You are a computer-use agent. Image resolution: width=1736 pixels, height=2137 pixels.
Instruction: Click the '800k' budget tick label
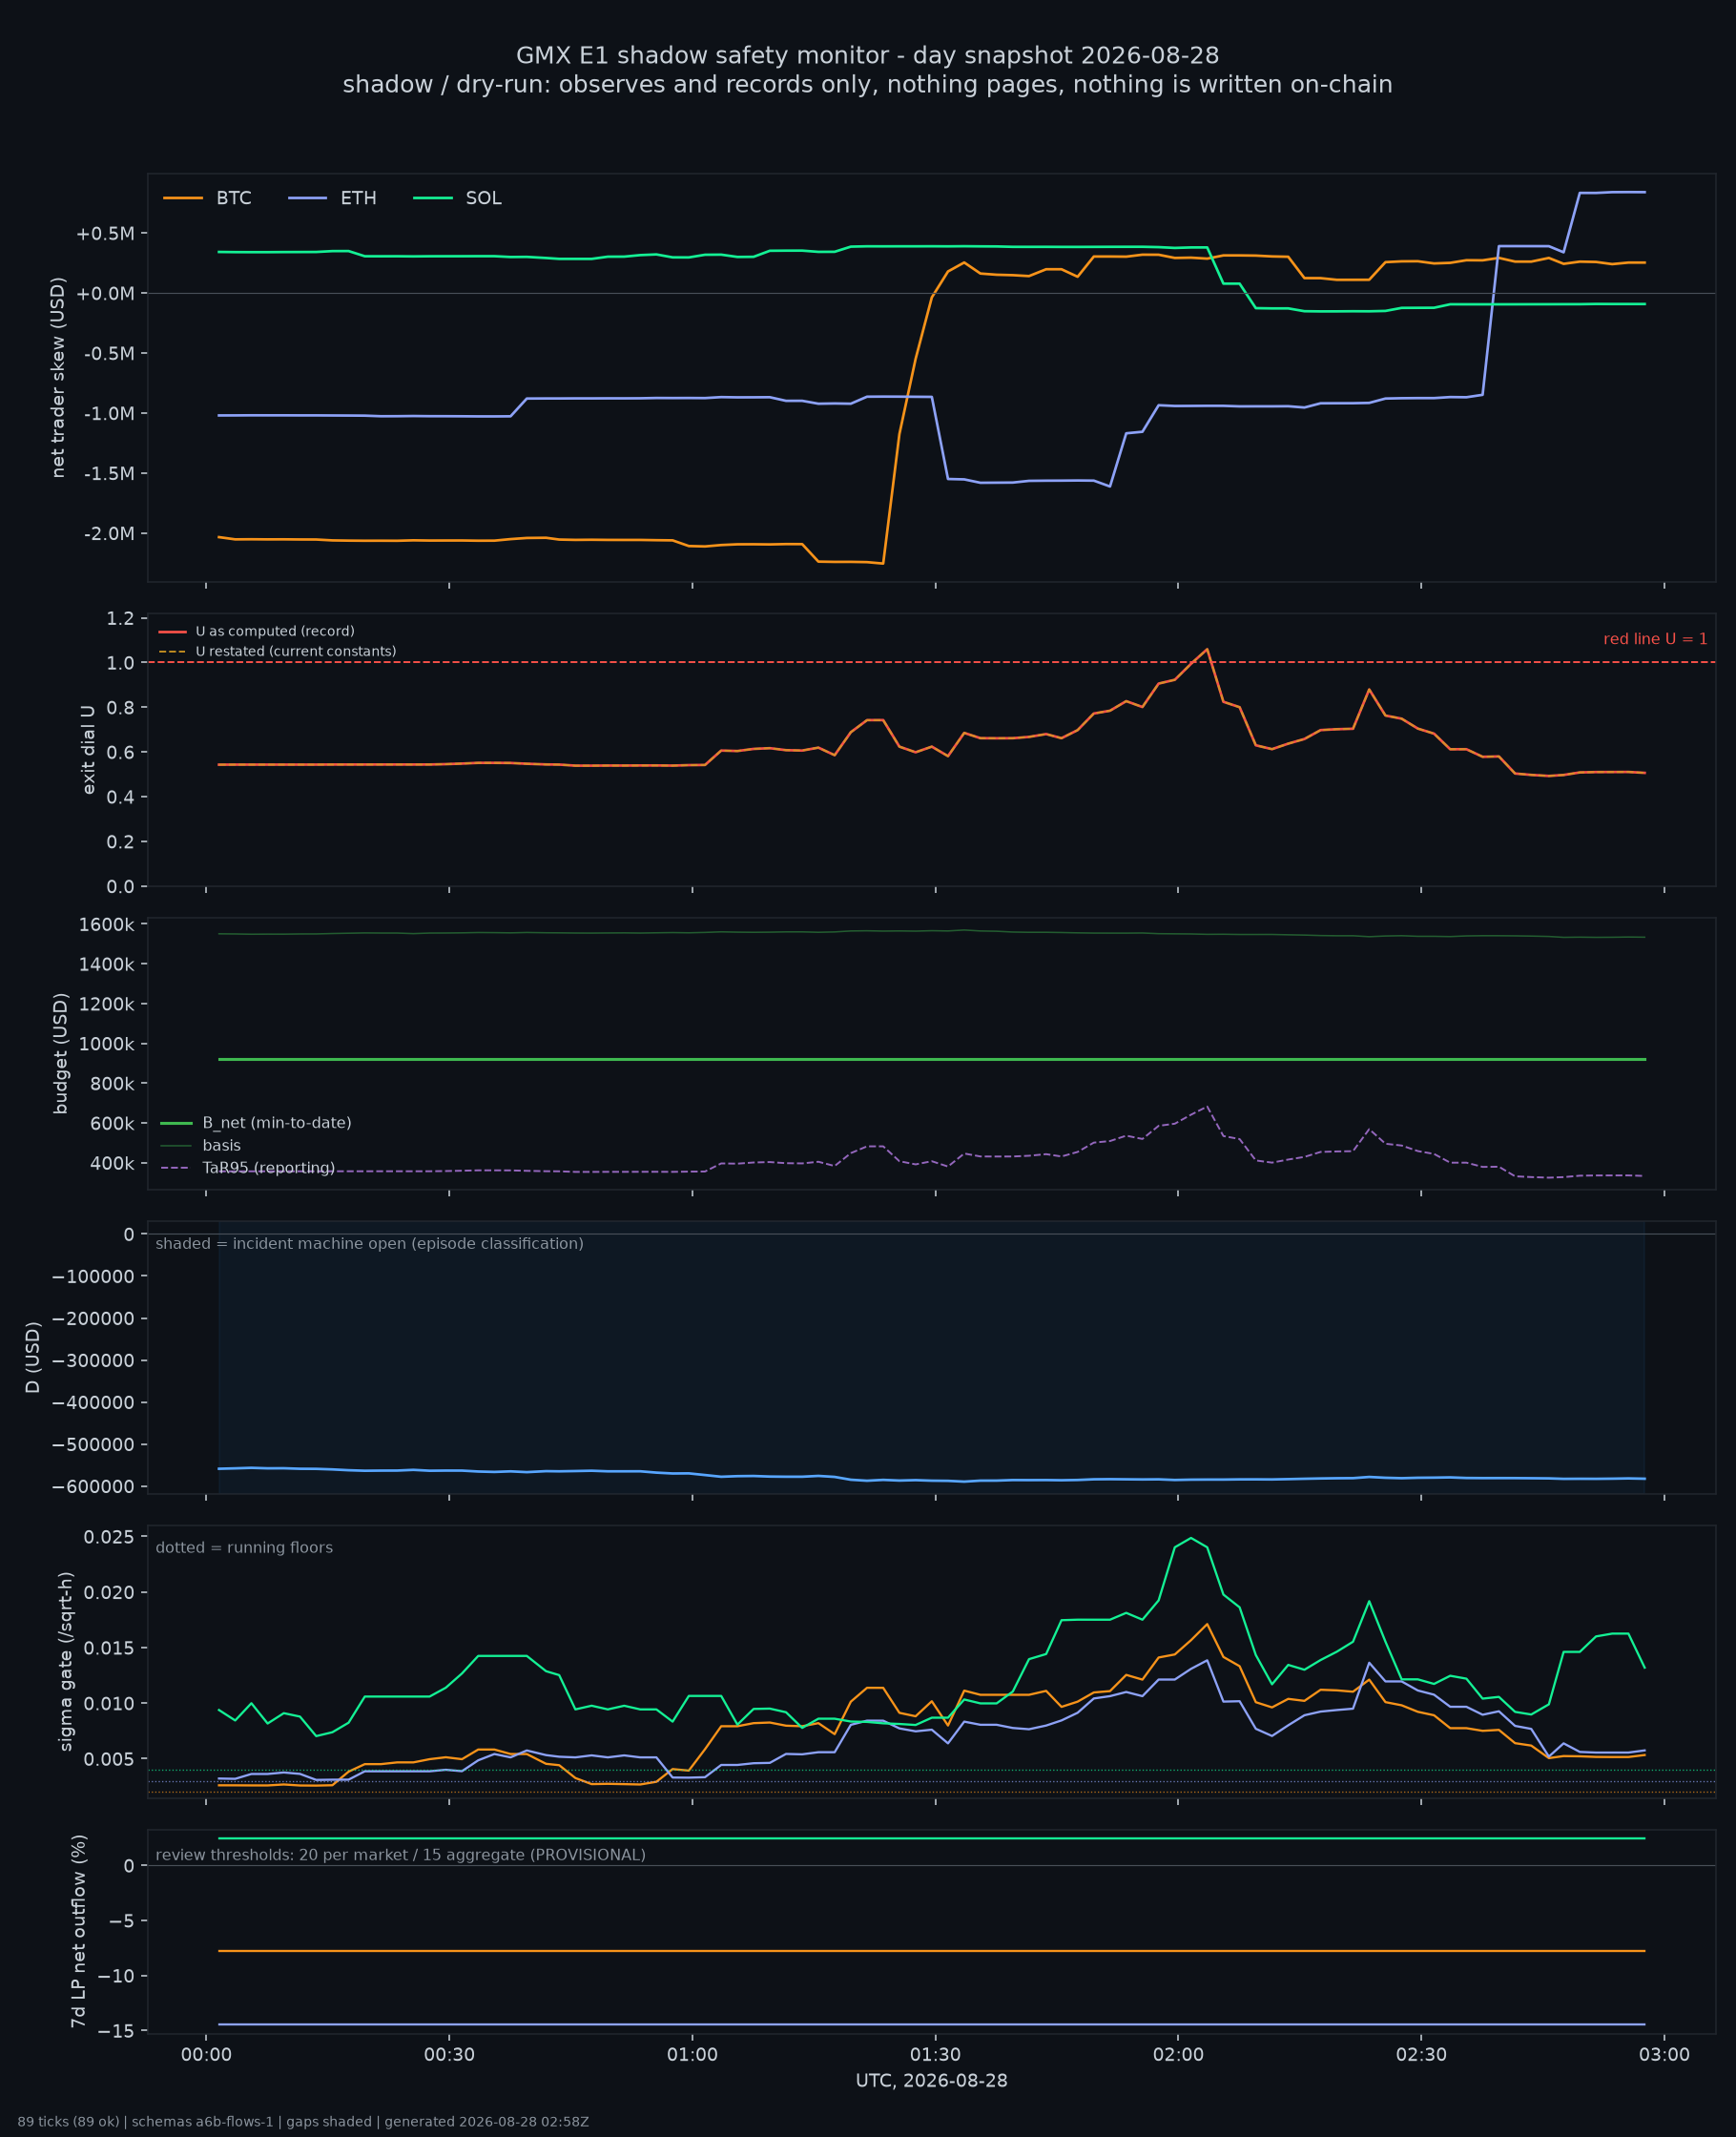111,1084
